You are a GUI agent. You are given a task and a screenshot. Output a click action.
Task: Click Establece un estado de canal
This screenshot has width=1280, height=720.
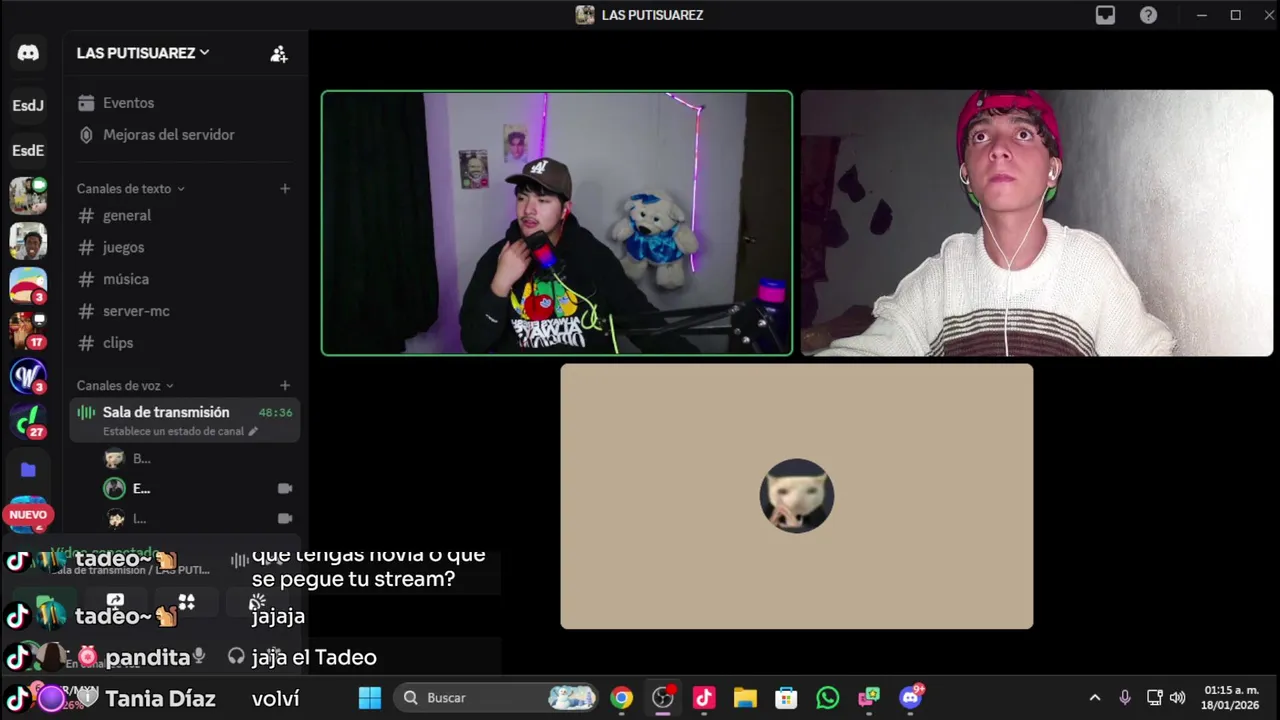coord(173,431)
